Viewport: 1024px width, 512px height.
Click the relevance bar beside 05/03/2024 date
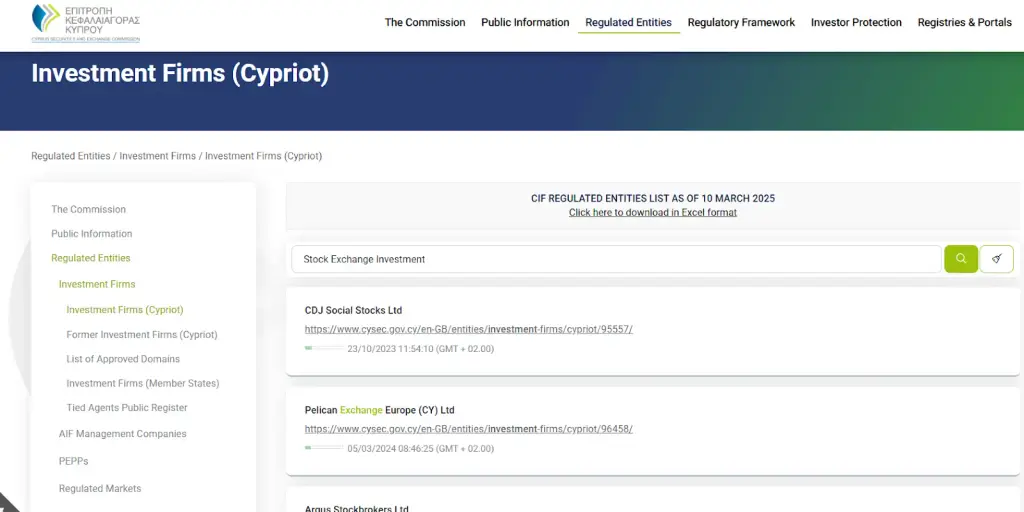pos(324,448)
